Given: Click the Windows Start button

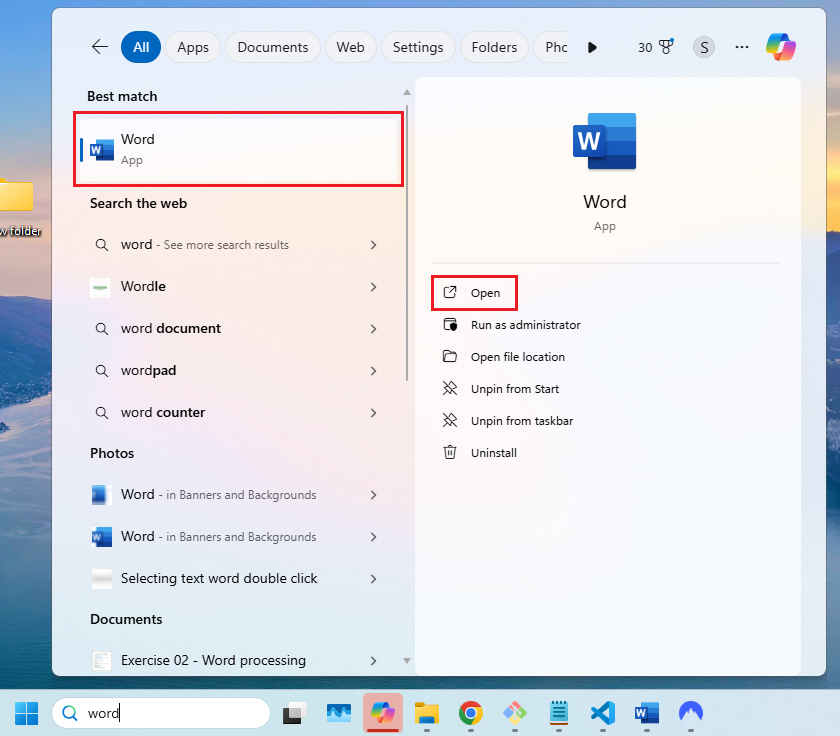Looking at the screenshot, I should tap(27, 713).
